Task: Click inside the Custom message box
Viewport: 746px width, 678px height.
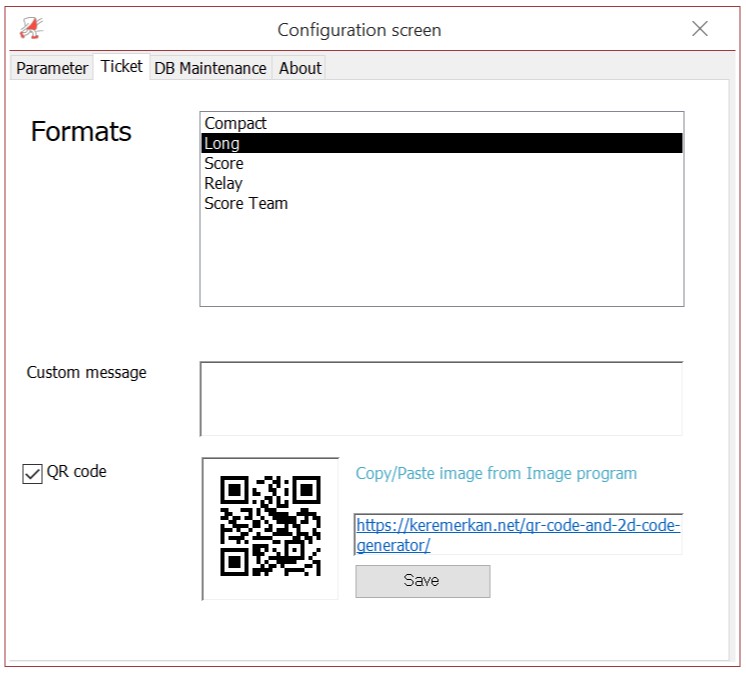Action: tap(442, 399)
